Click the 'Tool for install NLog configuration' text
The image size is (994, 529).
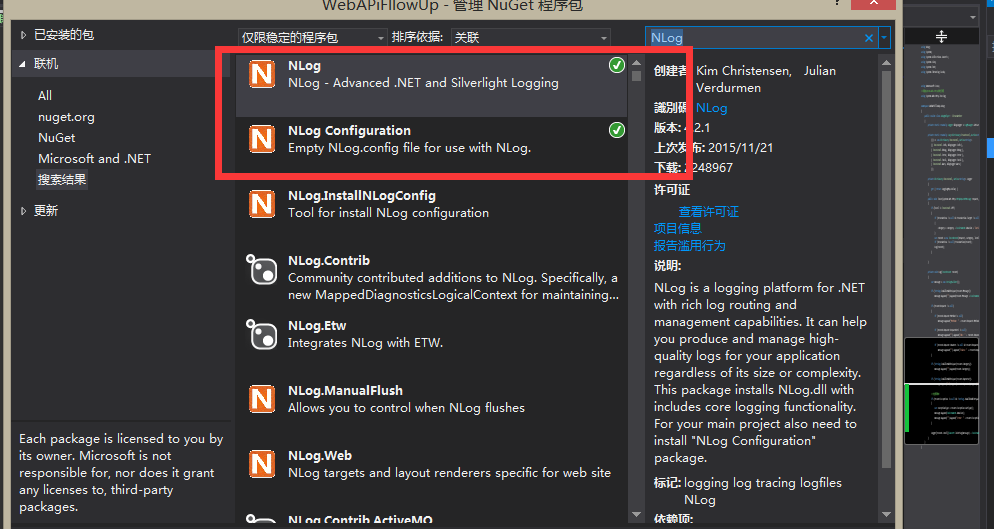pyautogui.click(x=388, y=212)
